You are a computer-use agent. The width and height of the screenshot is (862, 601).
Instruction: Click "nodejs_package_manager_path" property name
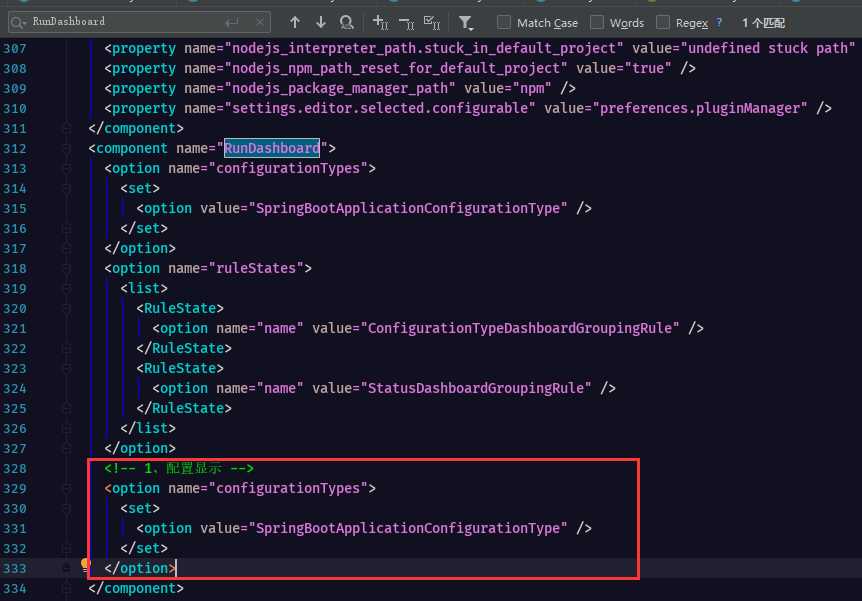pos(340,89)
